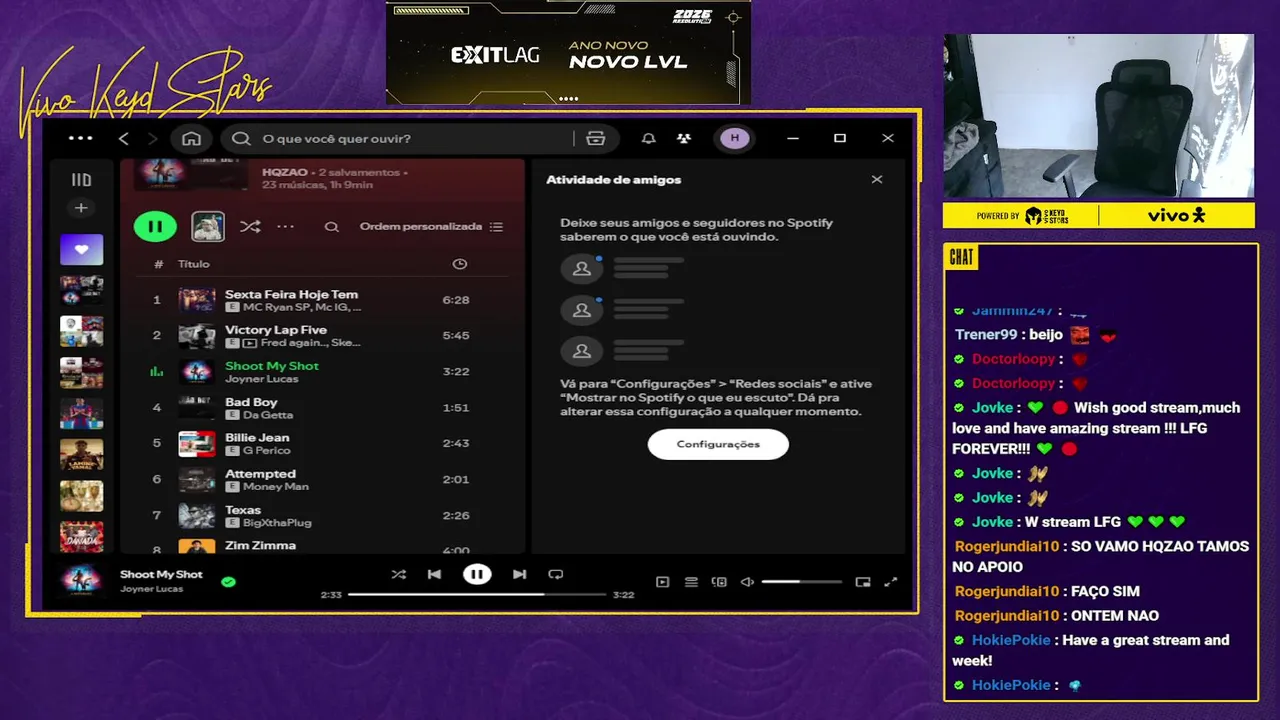Open artist link 'G Perico'
The height and width of the screenshot is (720, 1280).
tap(266, 451)
